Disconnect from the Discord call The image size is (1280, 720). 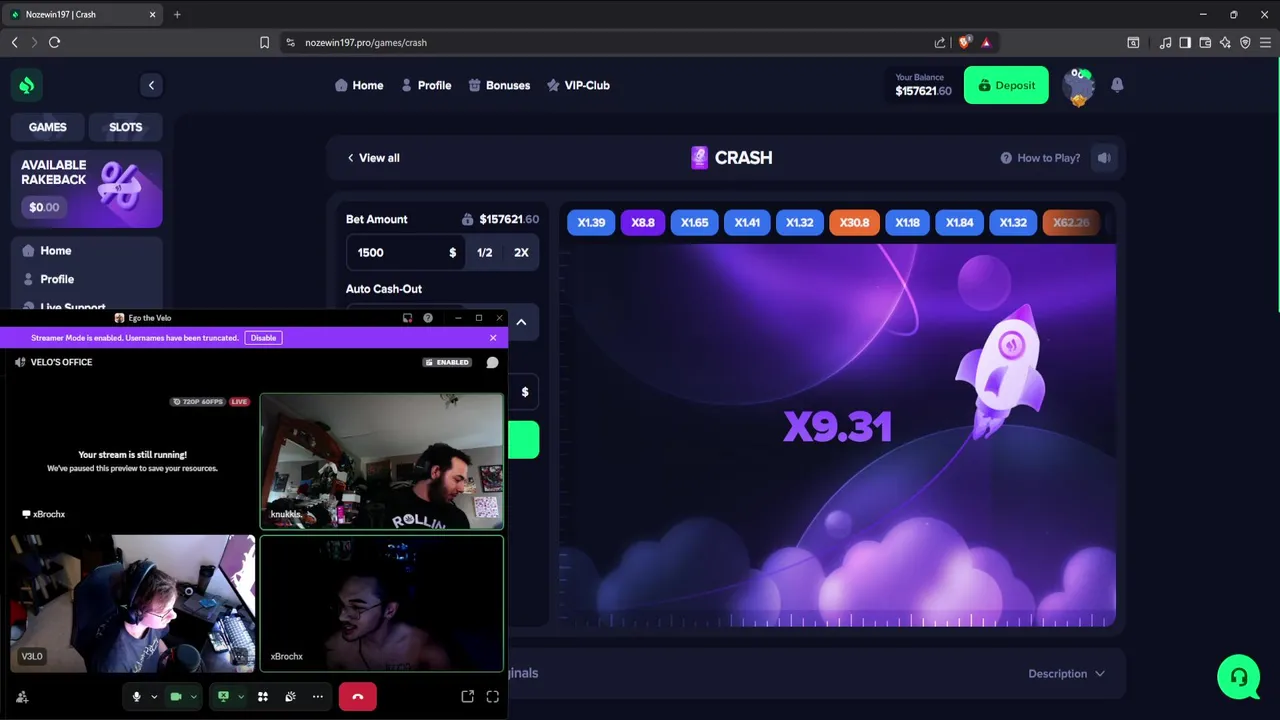coord(358,697)
